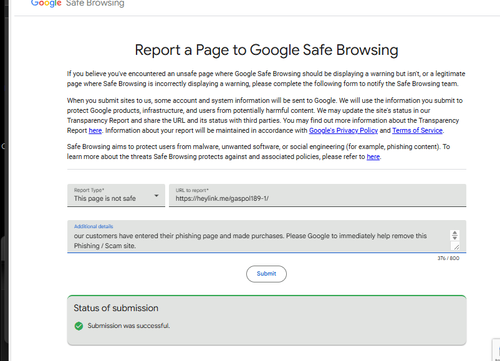Click the 376 / 800 character counter

tap(448, 258)
